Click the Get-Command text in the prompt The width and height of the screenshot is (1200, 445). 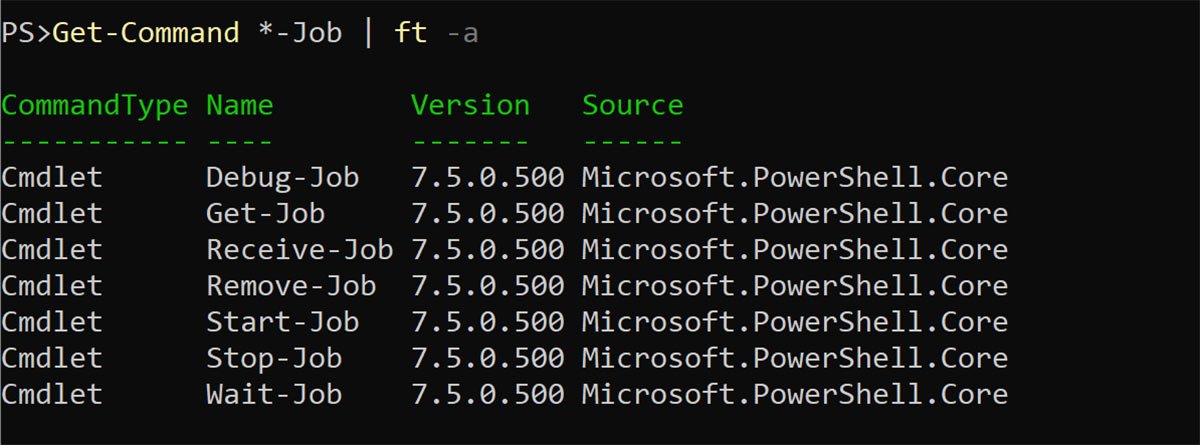[145, 33]
